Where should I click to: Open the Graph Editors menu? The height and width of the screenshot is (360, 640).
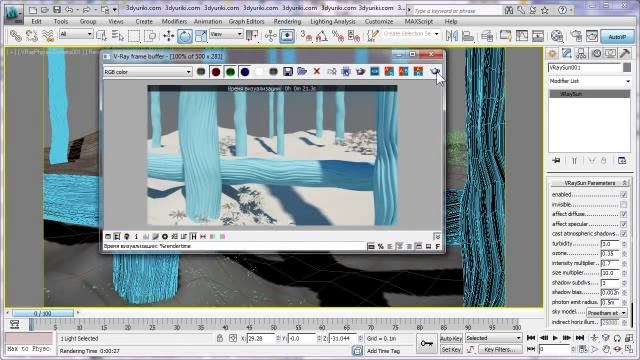(x=247, y=21)
